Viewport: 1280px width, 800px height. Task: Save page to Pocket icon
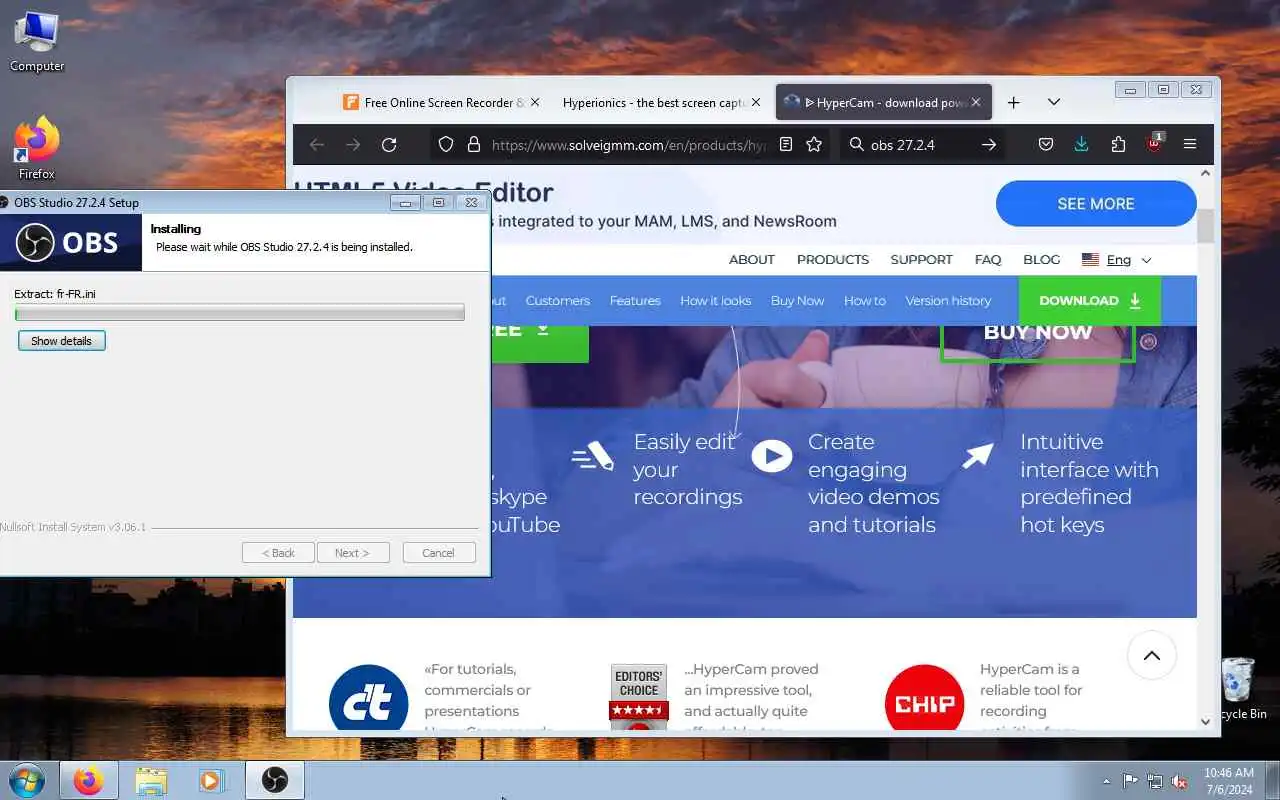1045,144
